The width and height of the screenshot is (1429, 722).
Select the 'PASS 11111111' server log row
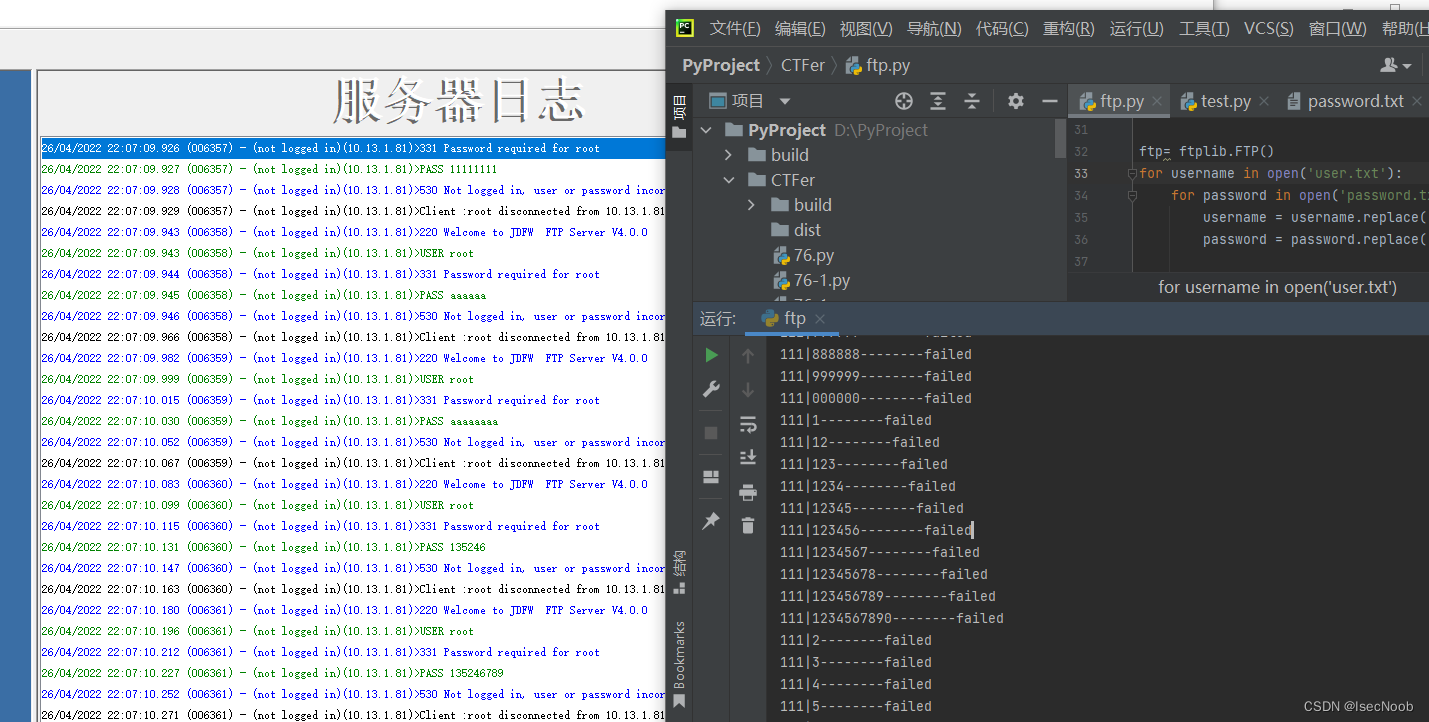coord(353,169)
